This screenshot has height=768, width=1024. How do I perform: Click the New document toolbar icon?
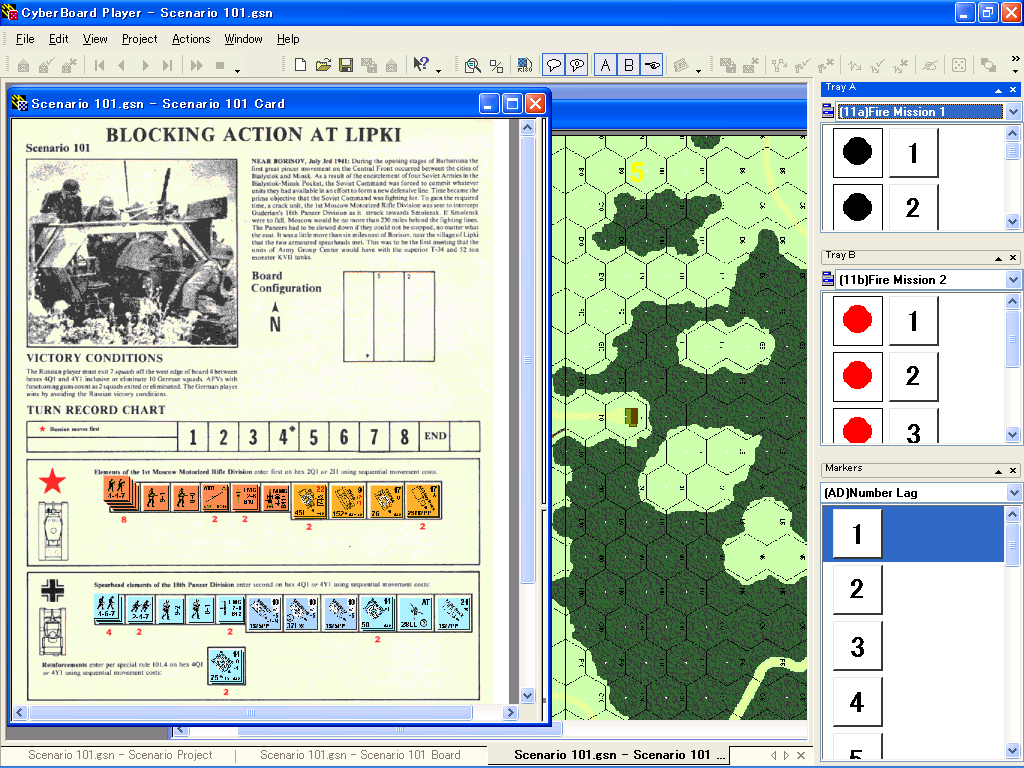point(300,65)
